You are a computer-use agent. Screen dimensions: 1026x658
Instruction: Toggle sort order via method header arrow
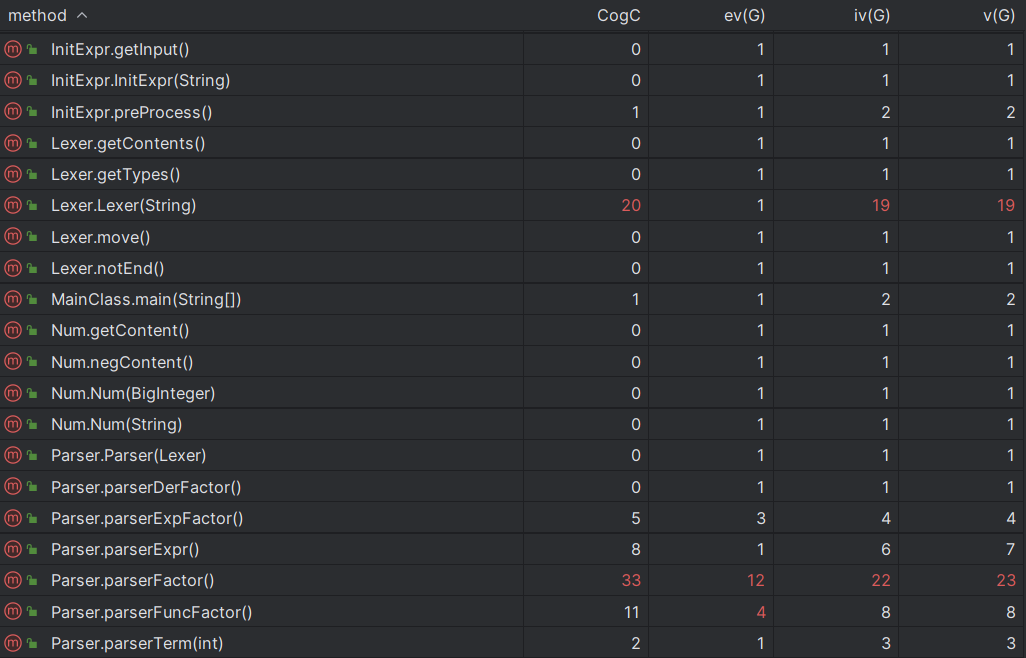point(82,15)
